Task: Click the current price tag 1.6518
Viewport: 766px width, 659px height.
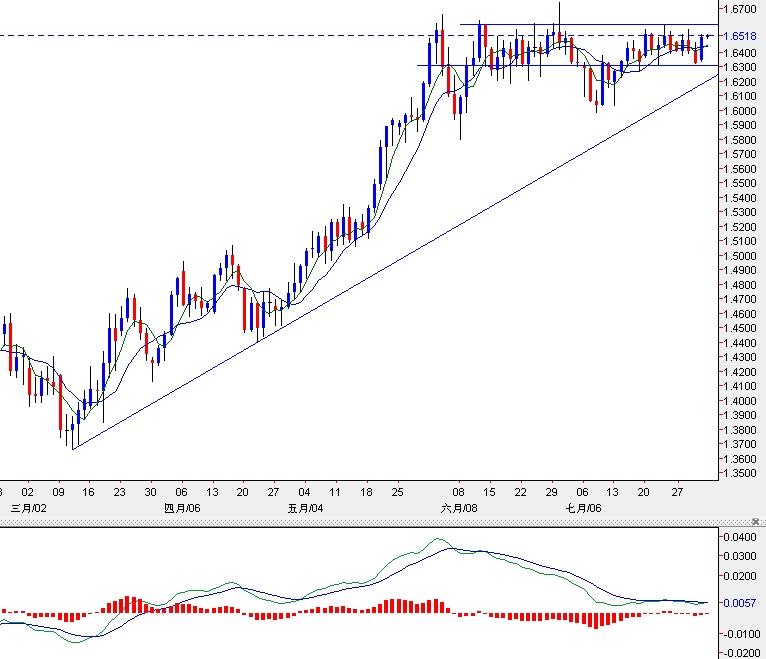Action: point(739,36)
